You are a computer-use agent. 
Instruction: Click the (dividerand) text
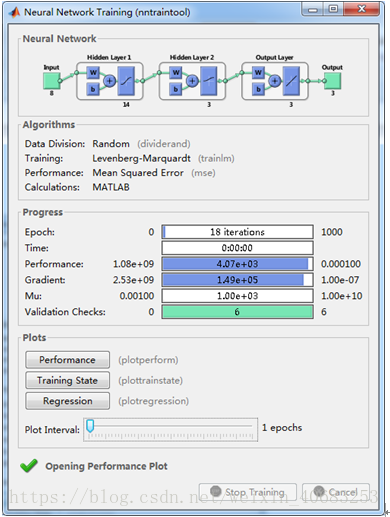[x=164, y=144]
